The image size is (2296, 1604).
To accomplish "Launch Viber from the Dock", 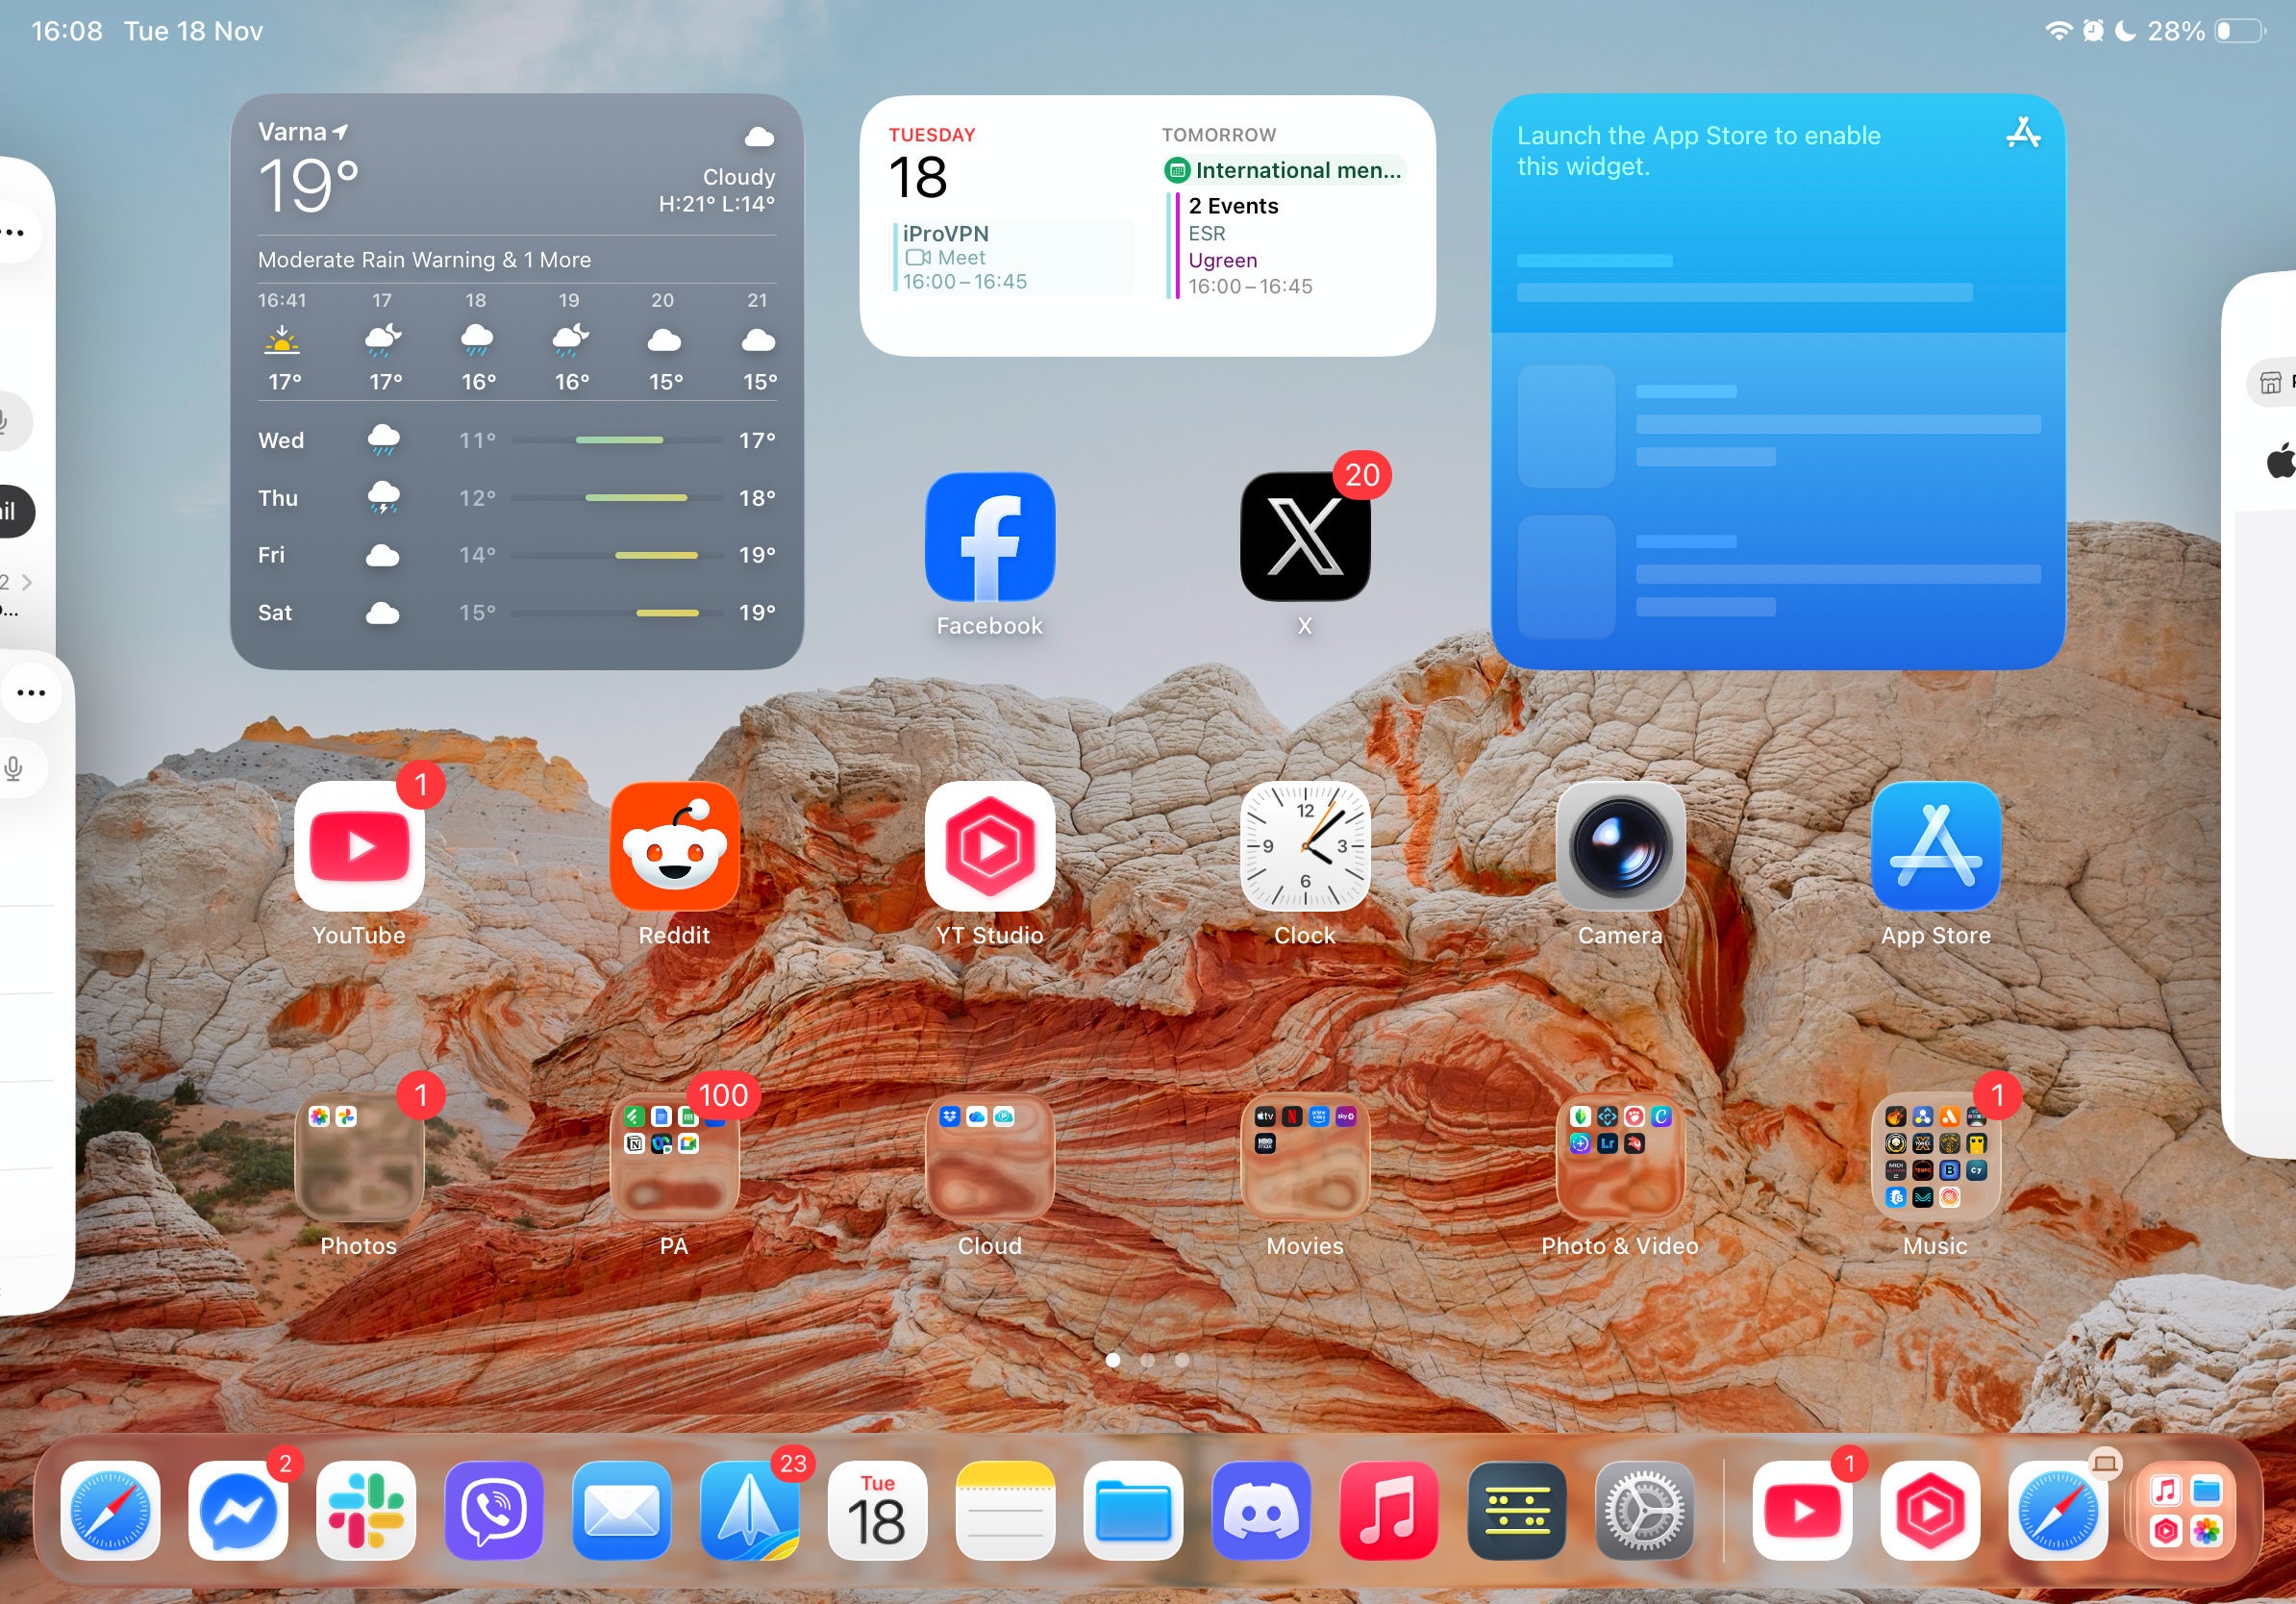I will (x=493, y=1512).
